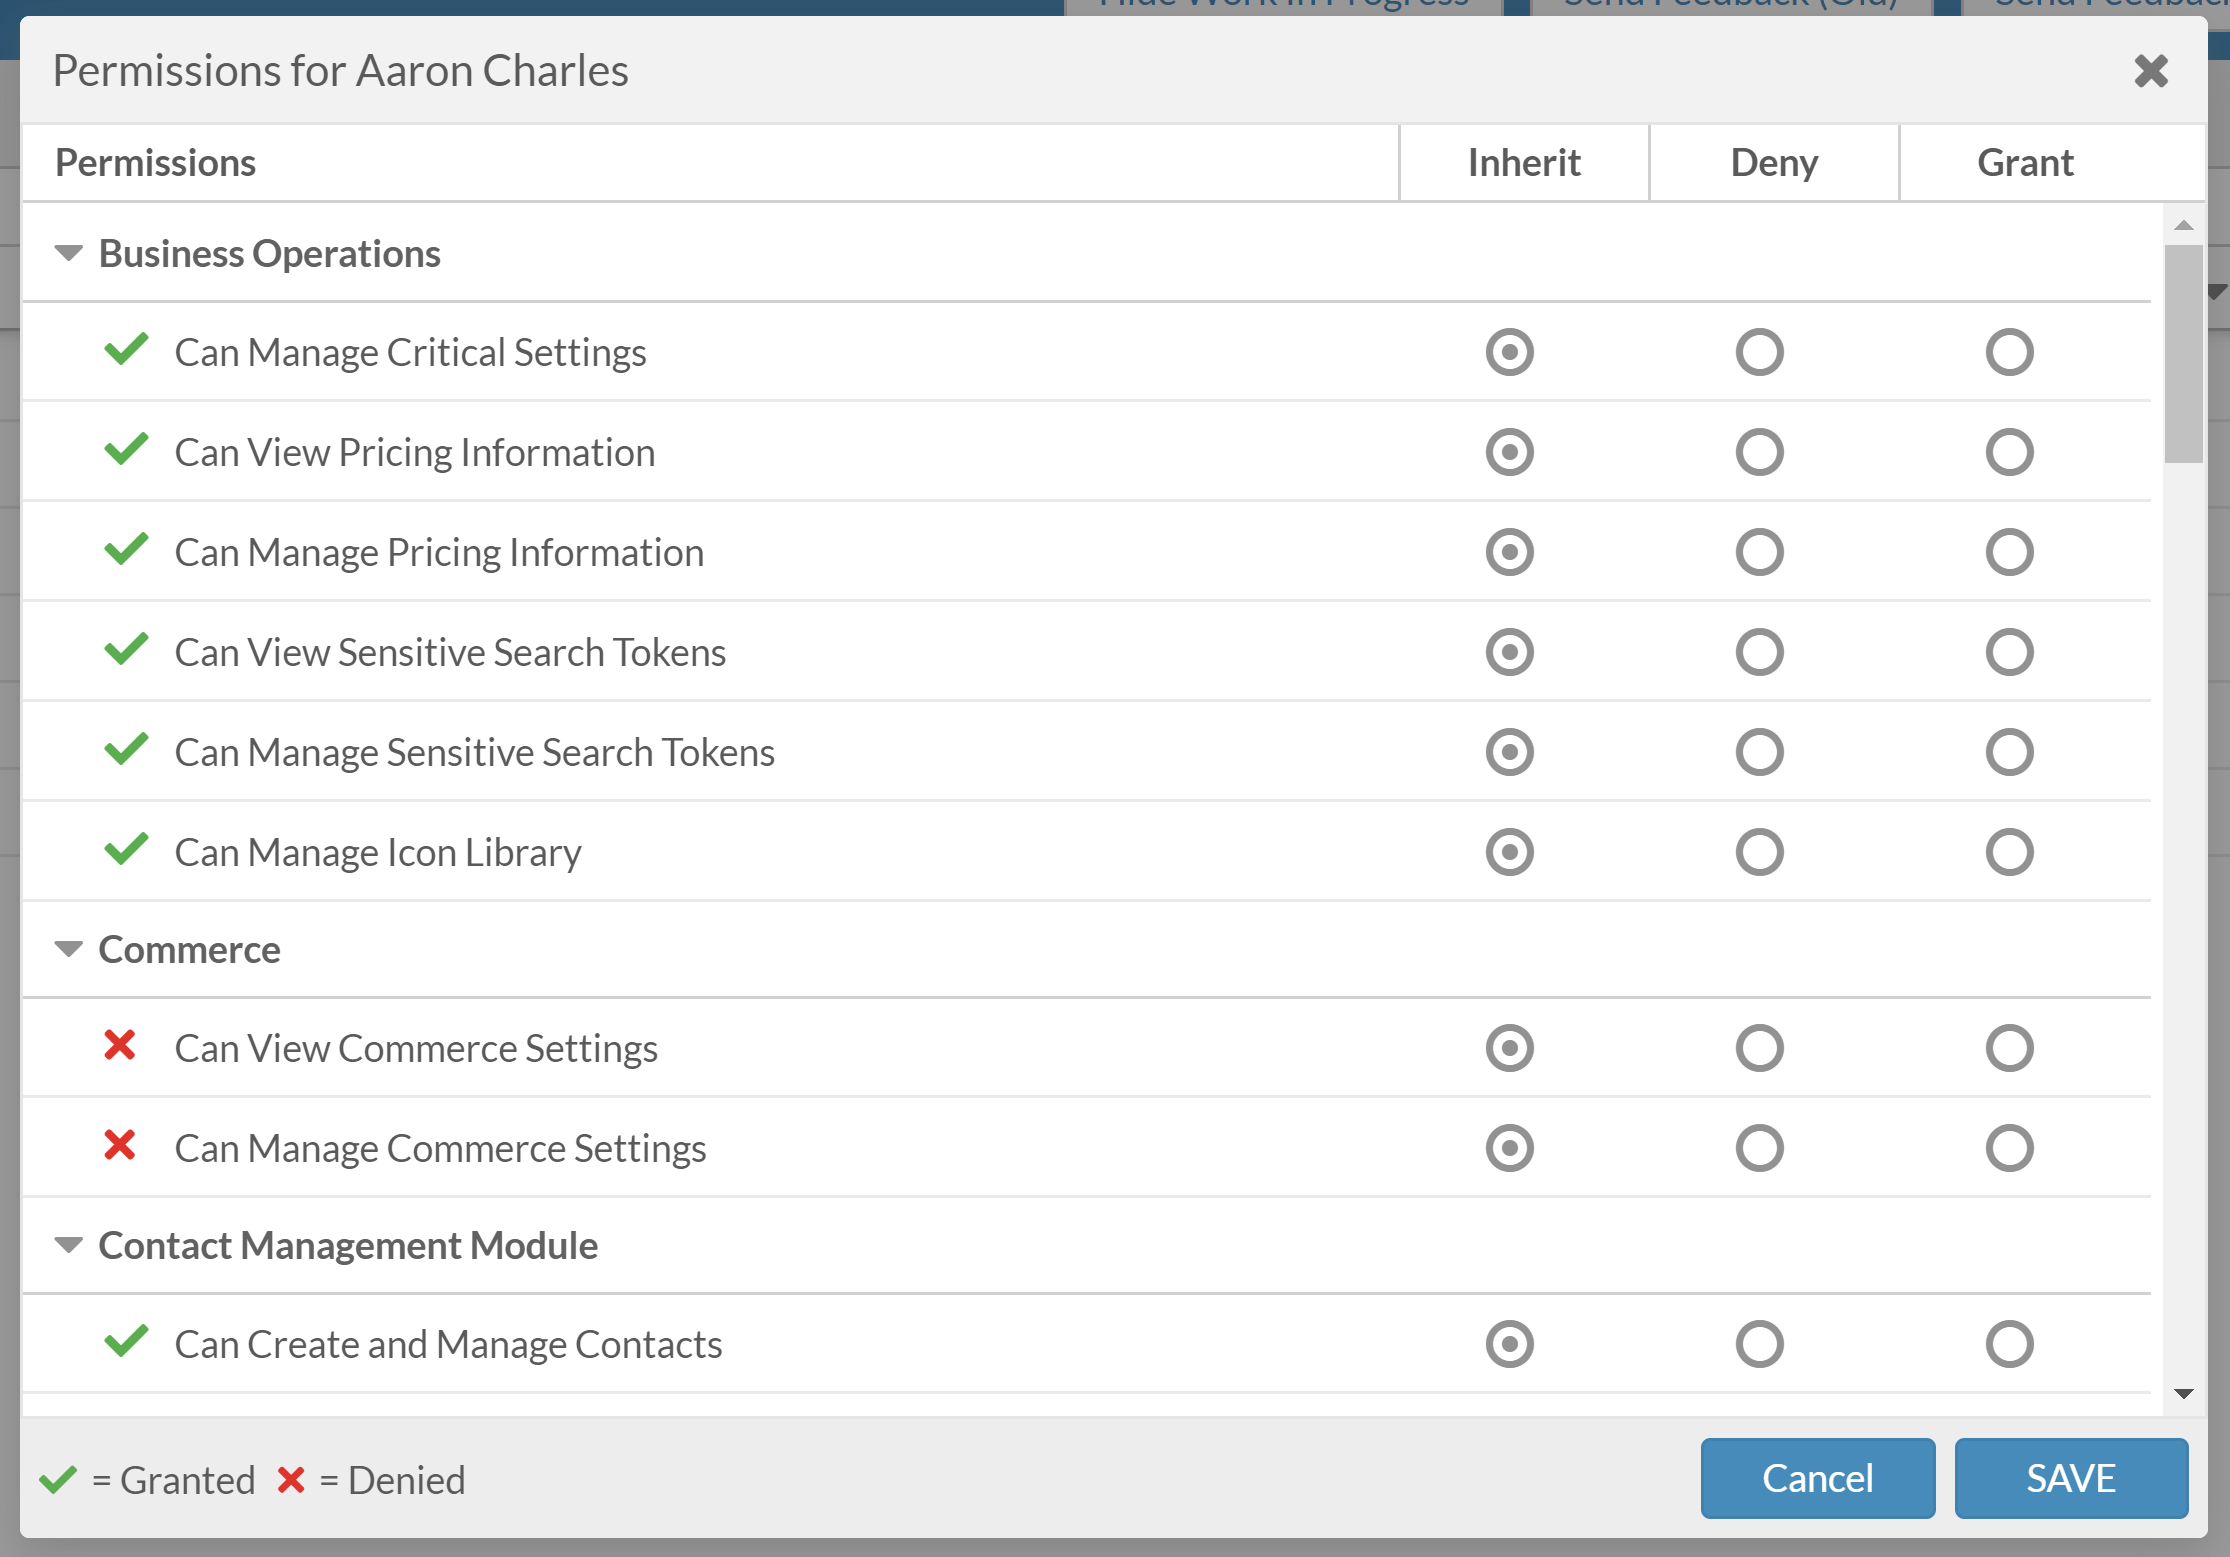
Task: Click the Granted checkmark in the legend
Action: coord(57,1479)
